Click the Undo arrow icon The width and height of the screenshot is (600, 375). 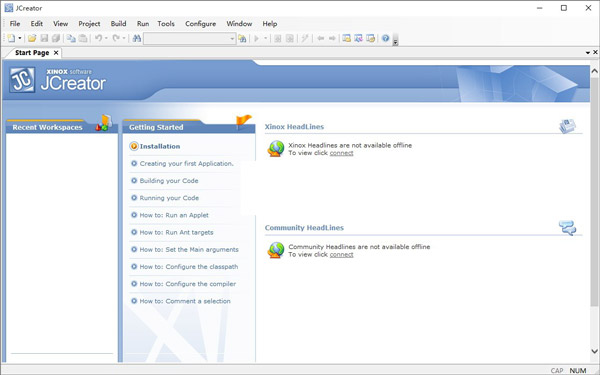[98, 38]
